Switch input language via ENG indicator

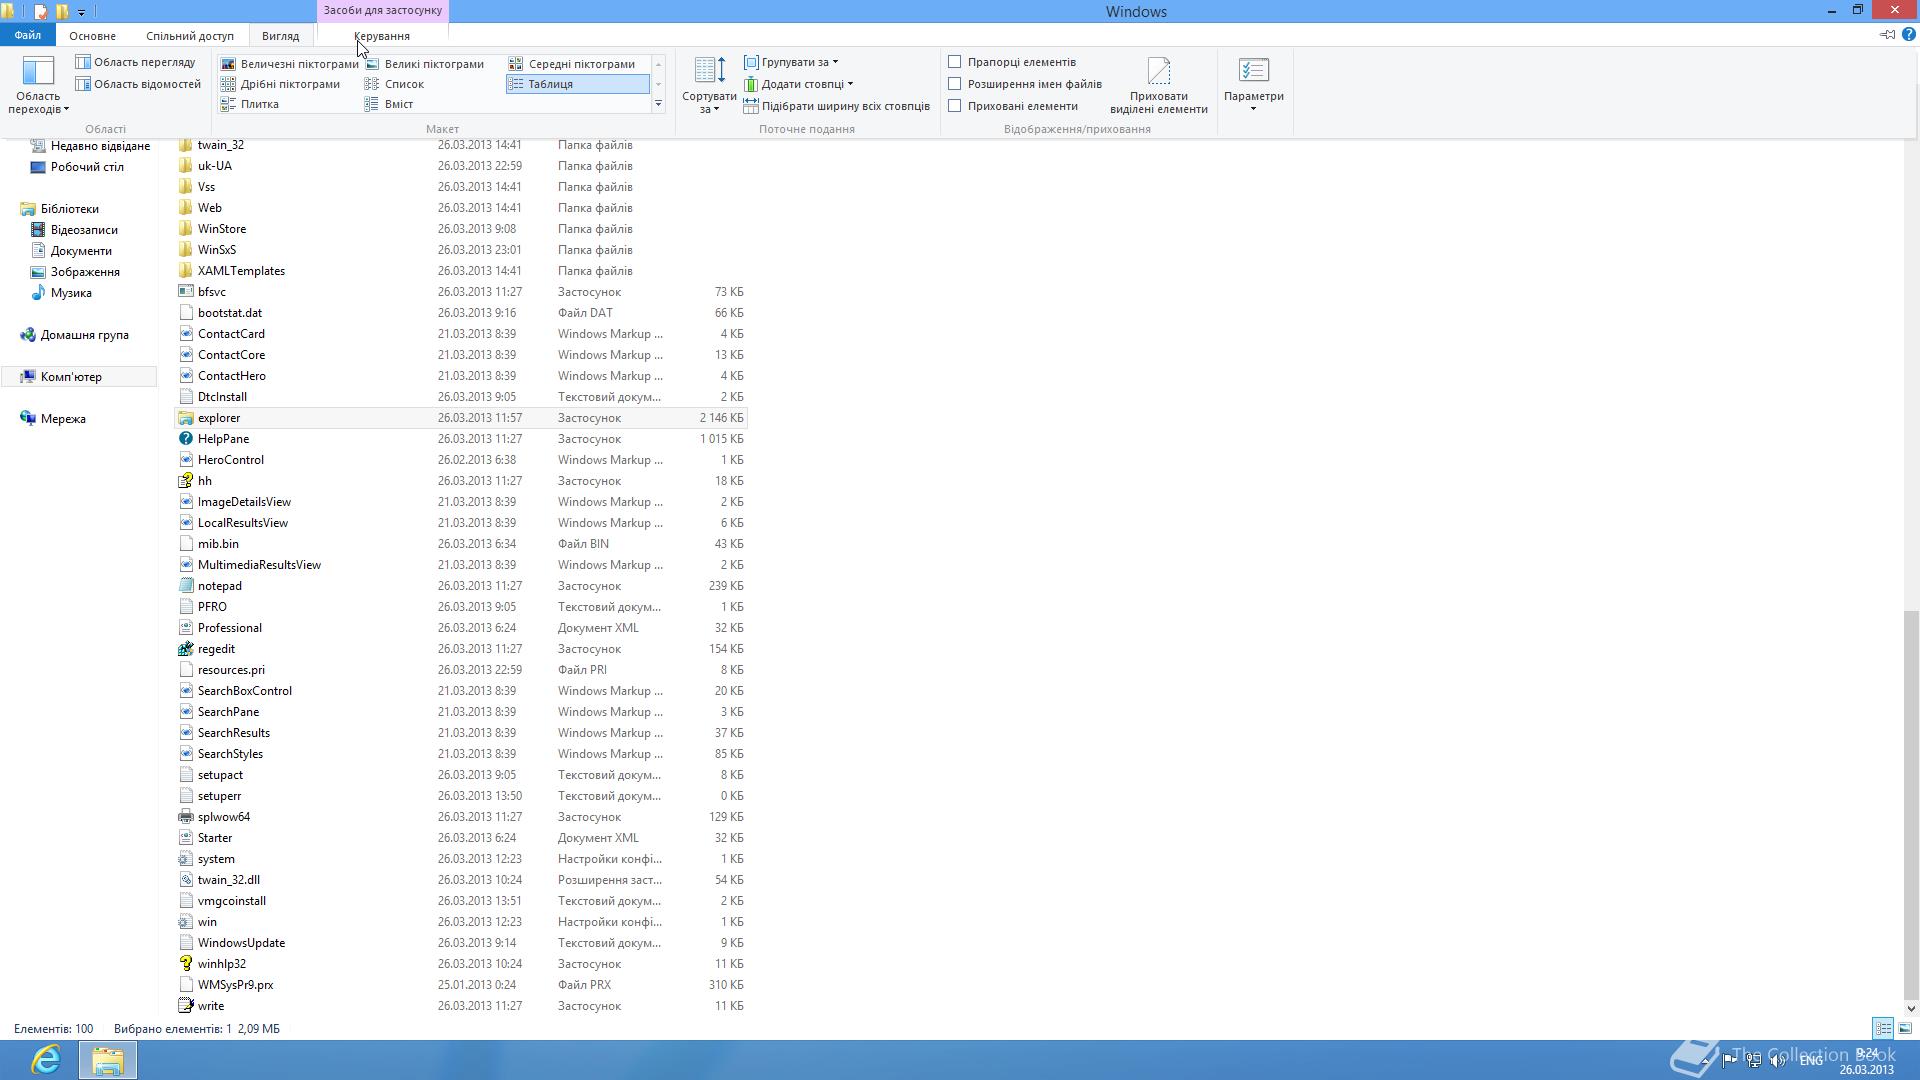click(1811, 1061)
